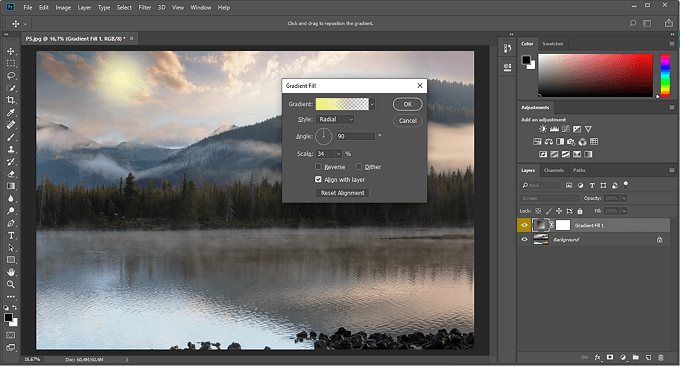Screen dimensions: 680x366
Task: Add a Levels adjustment
Action: (x=554, y=129)
